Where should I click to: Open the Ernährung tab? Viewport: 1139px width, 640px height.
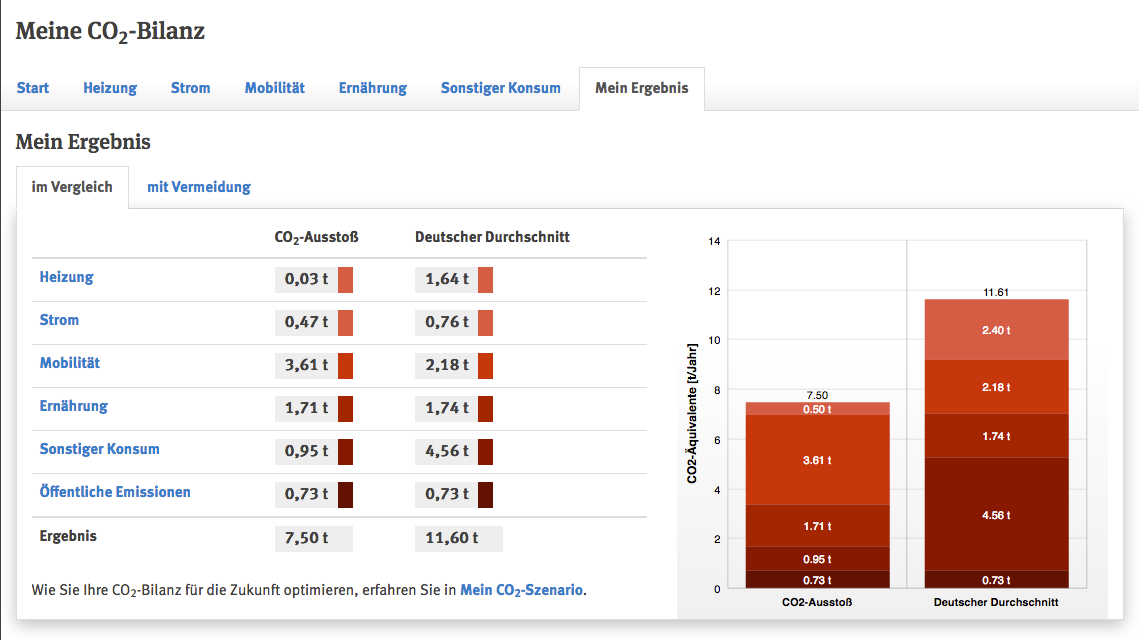[x=372, y=88]
